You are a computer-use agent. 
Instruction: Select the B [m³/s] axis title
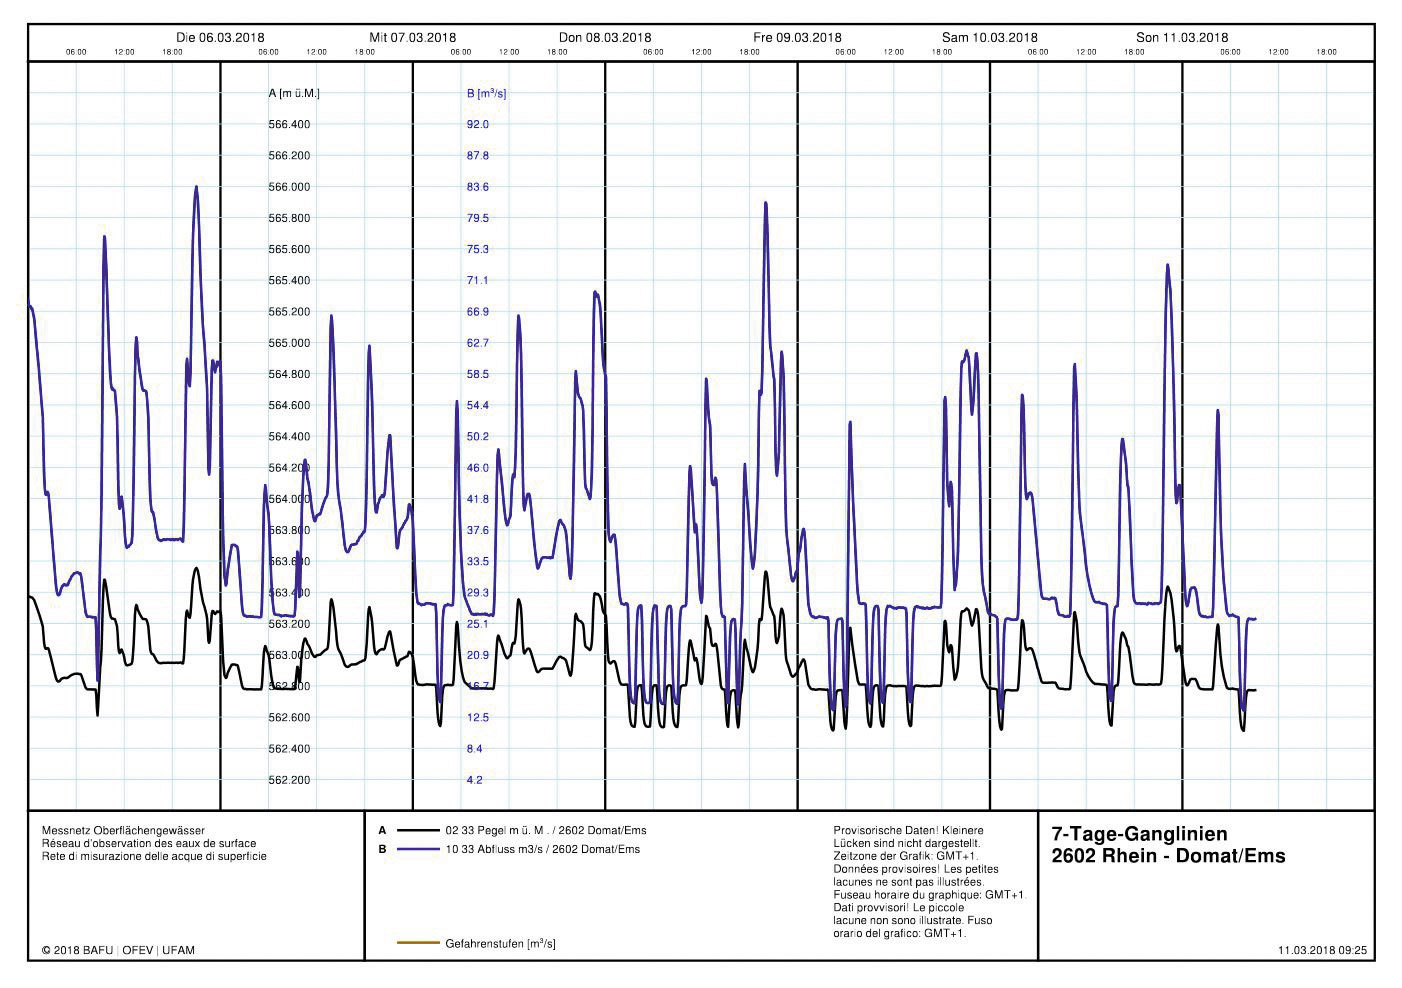(x=486, y=93)
